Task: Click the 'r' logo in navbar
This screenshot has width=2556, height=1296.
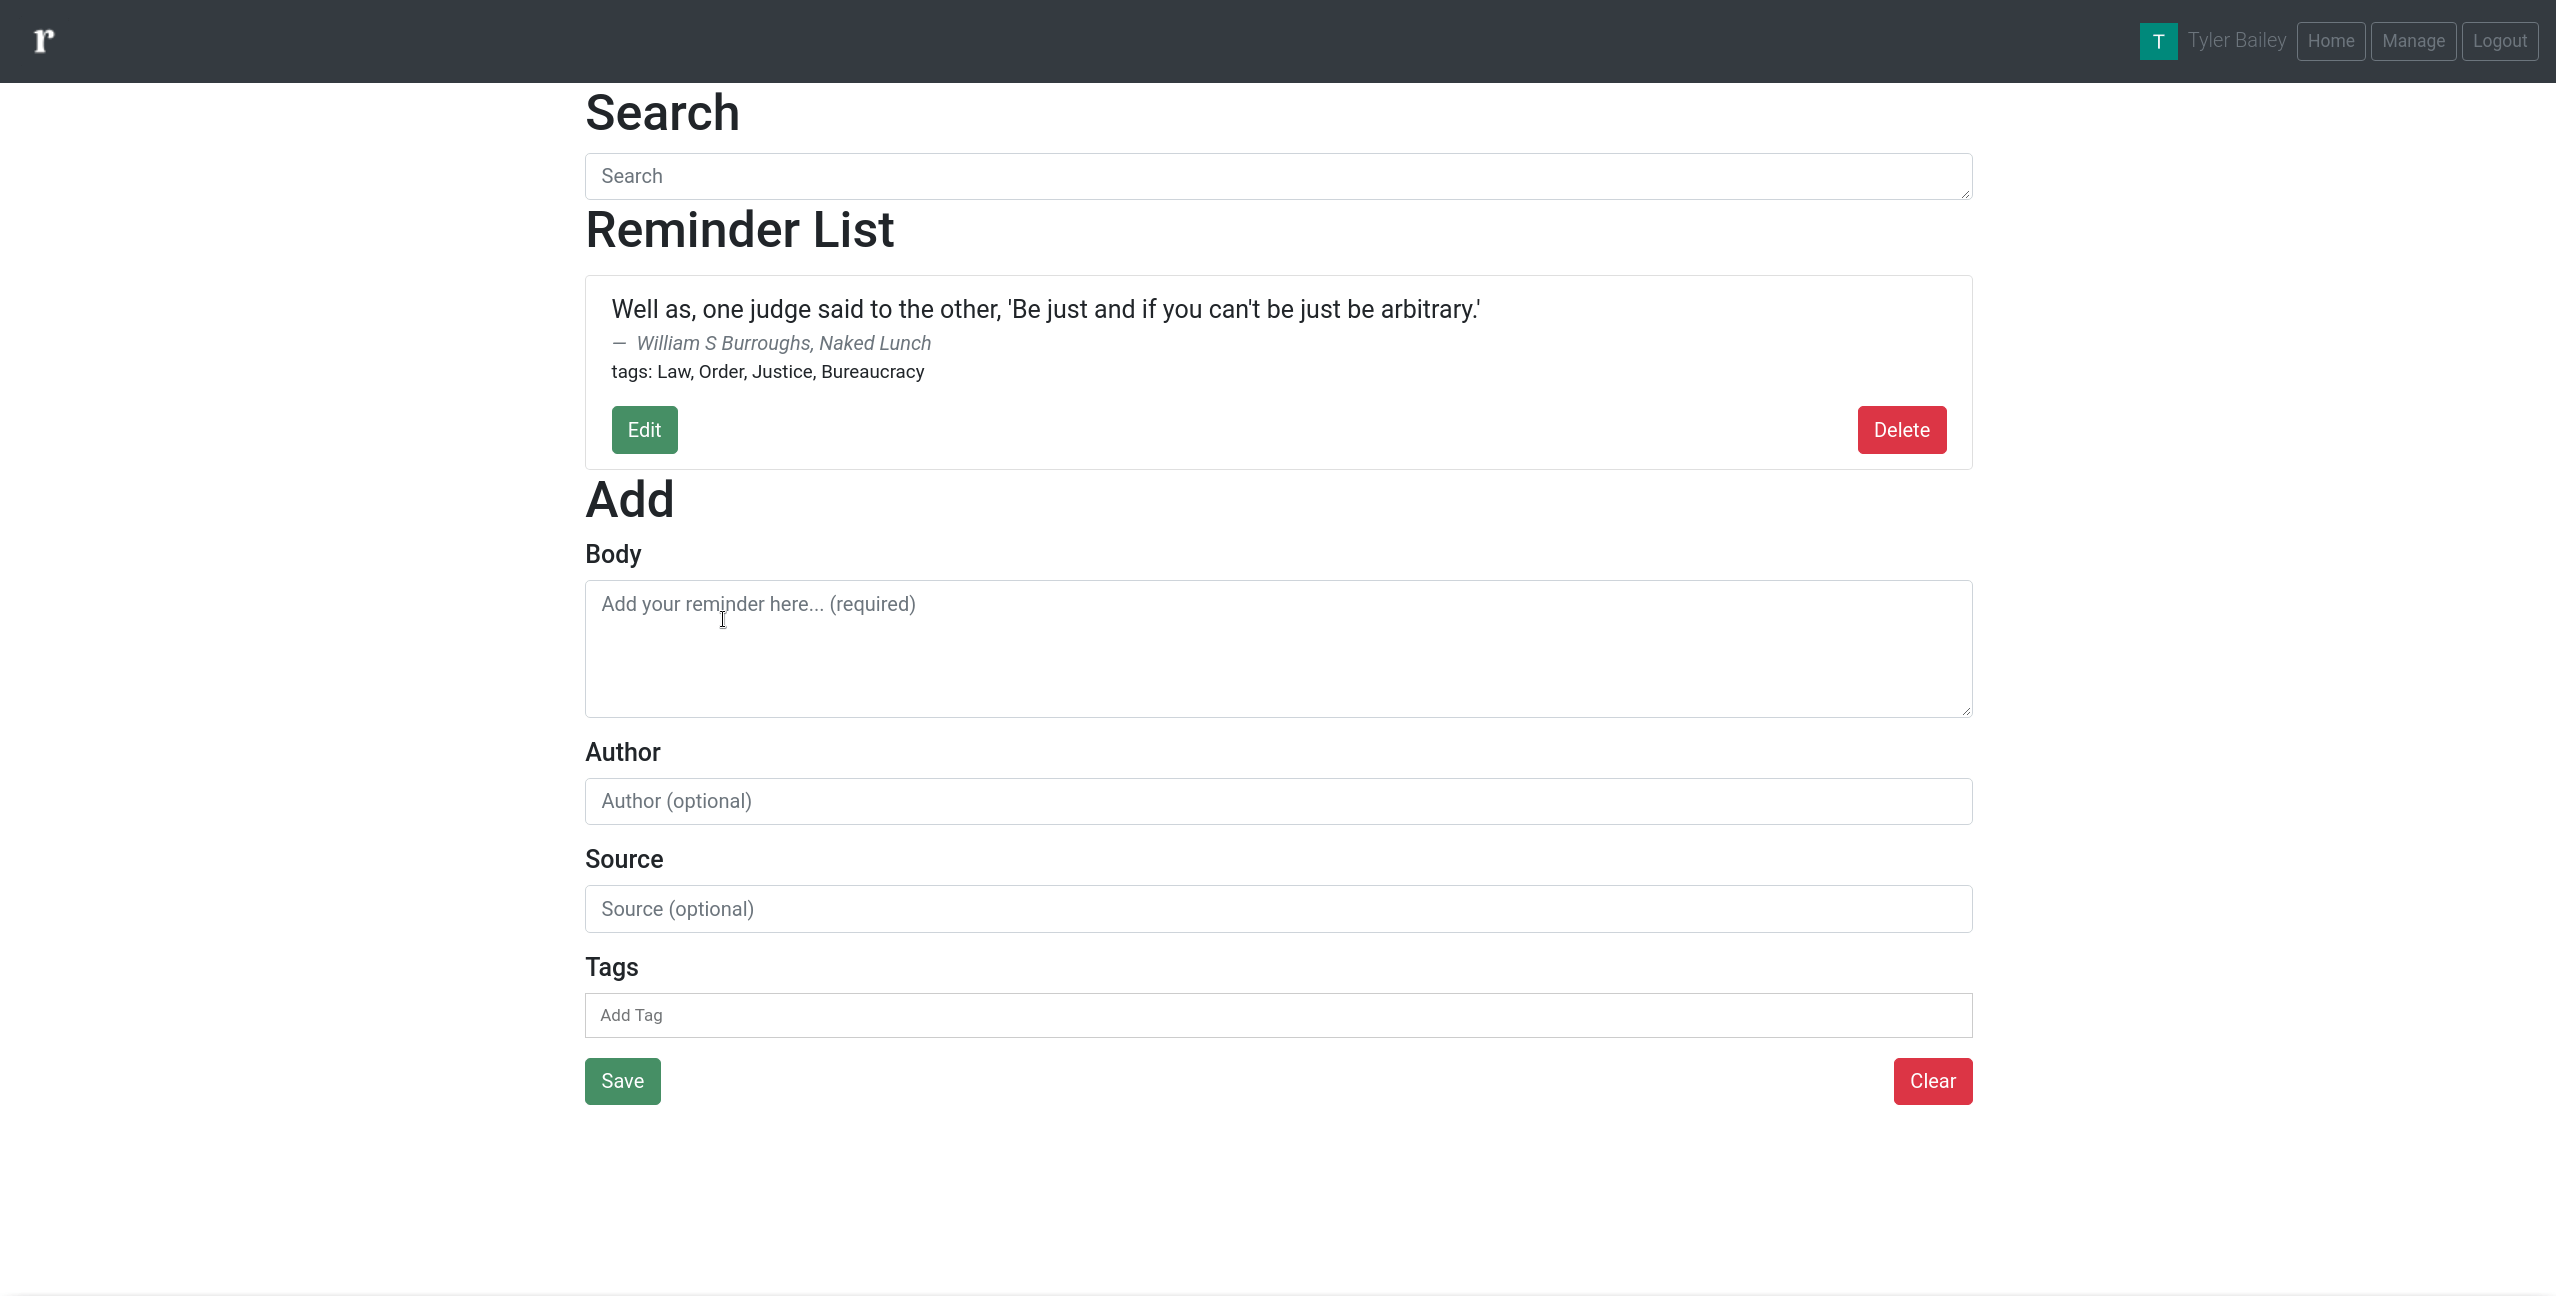Action: tap(43, 41)
